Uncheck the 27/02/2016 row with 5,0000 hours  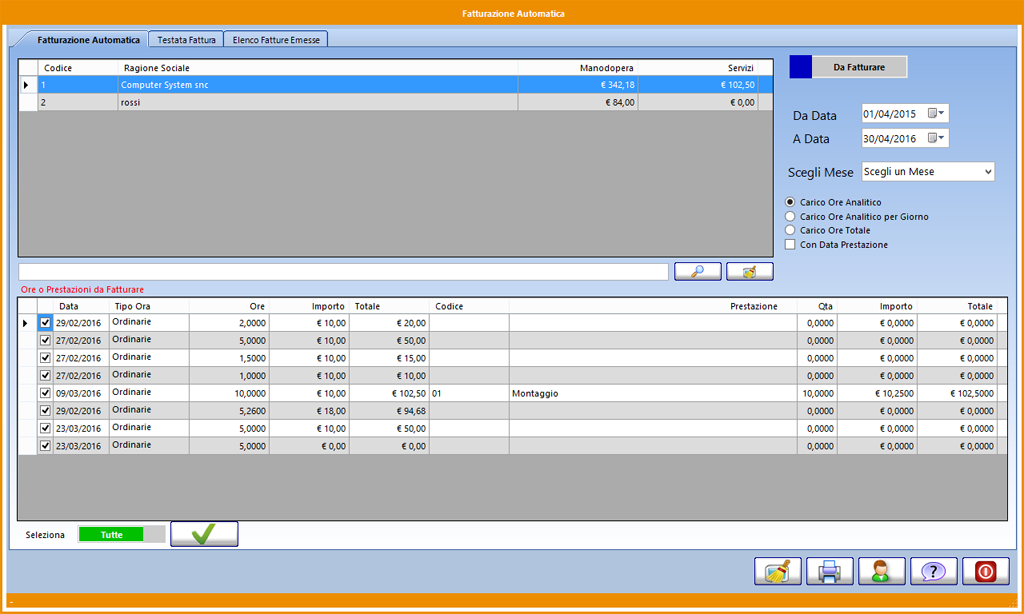(45, 340)
